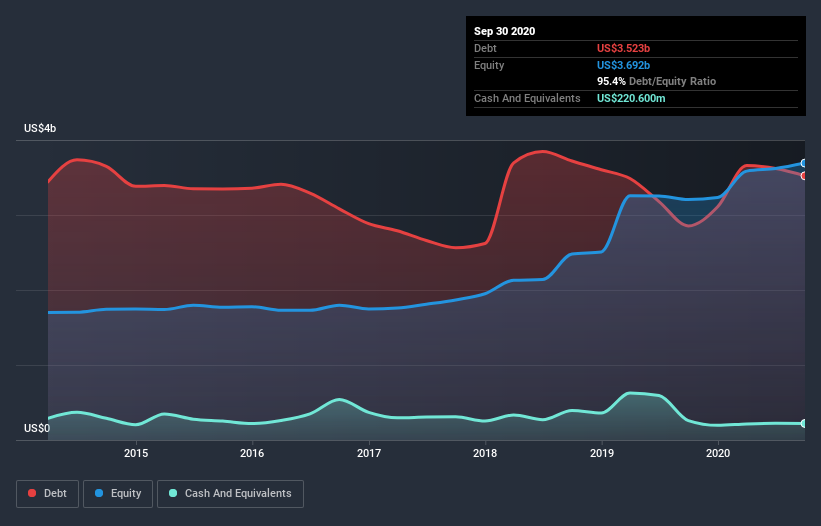Toggle the Cash And Equivalents legend button

coord(230,494)
